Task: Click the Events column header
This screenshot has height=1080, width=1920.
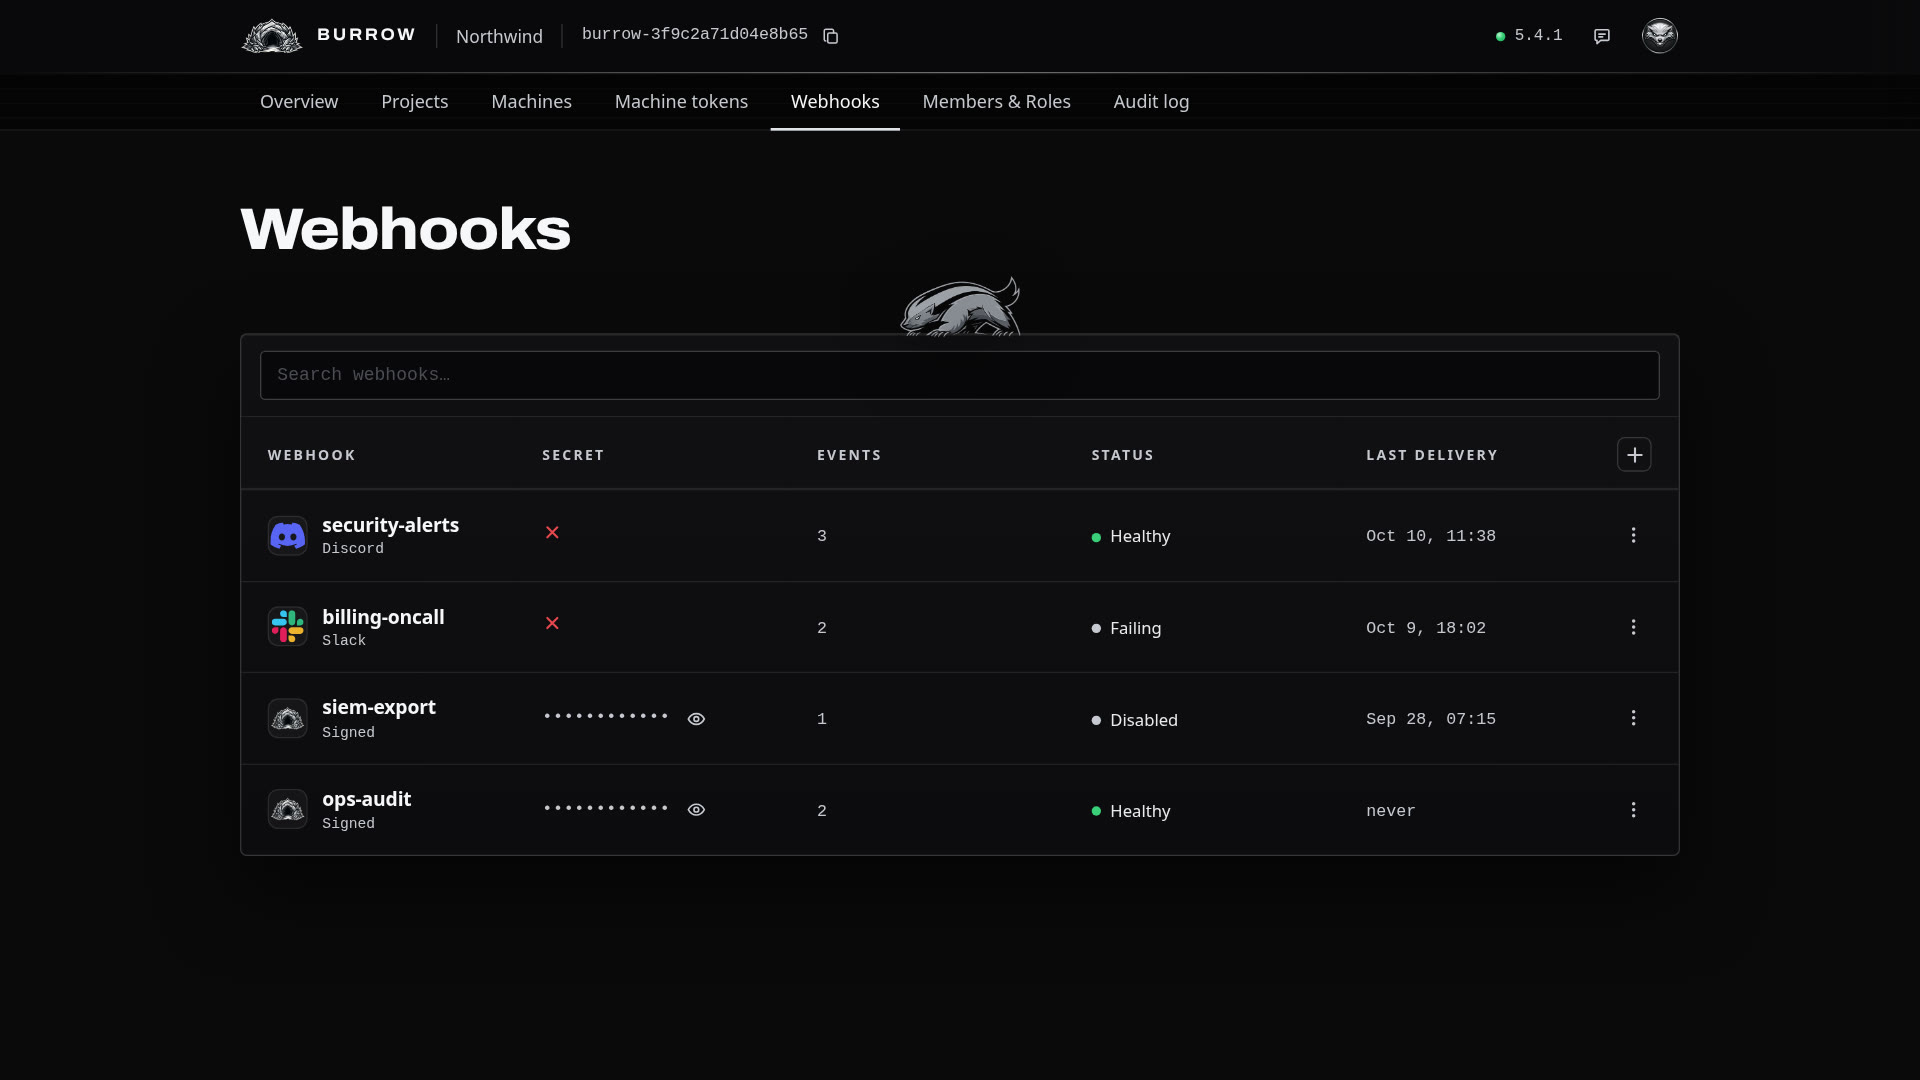Action: click(x=849, y=455)
